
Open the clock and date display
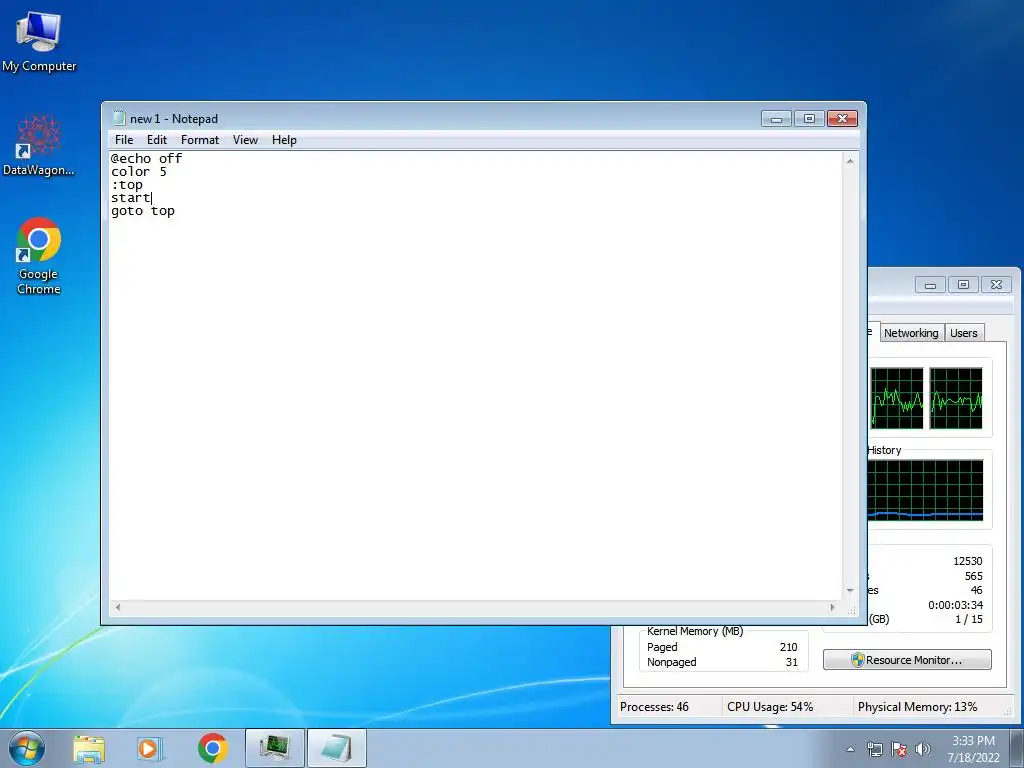tap(973, 749)
